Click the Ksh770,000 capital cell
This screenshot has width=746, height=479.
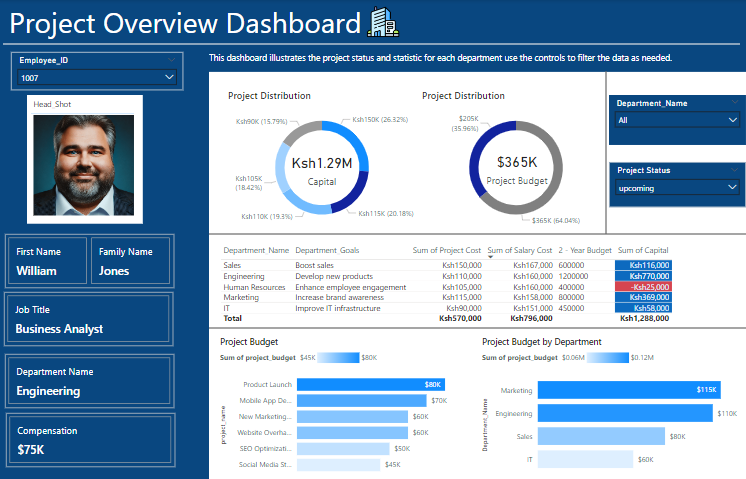coord(643,276)
